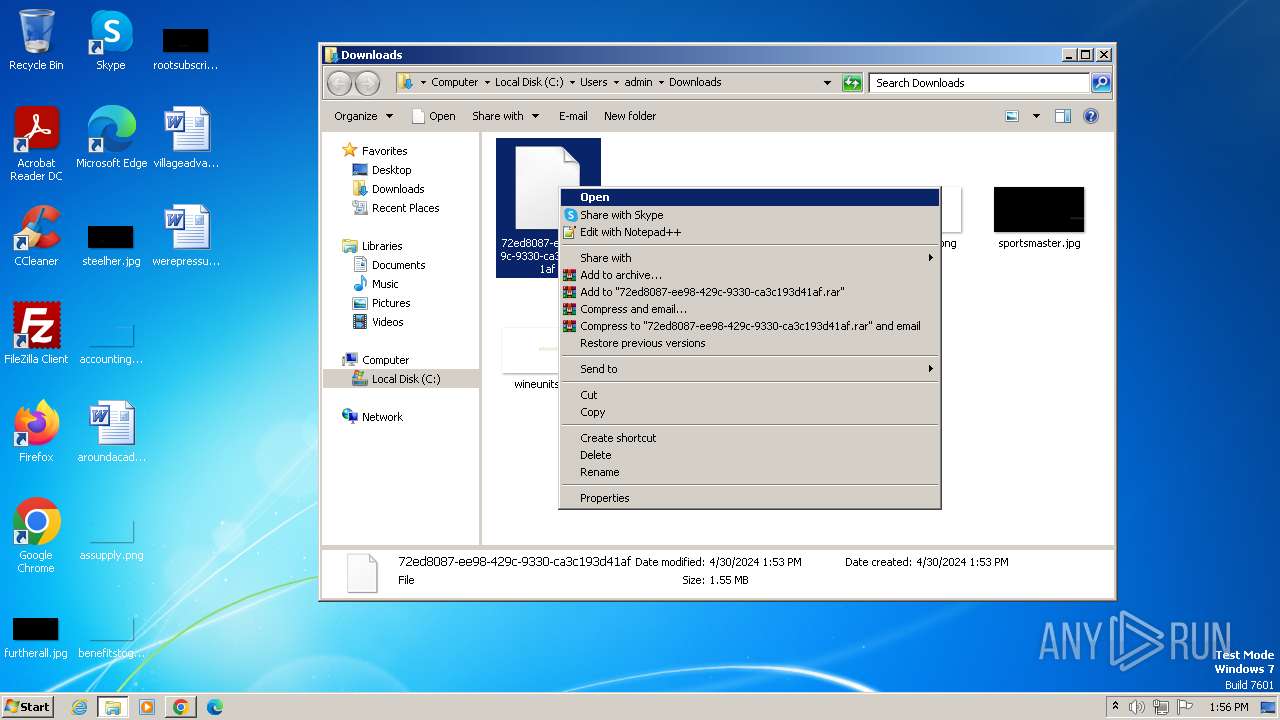
Task: Open CCleaner desktop shortcut
Action: (x=36, y=236)
